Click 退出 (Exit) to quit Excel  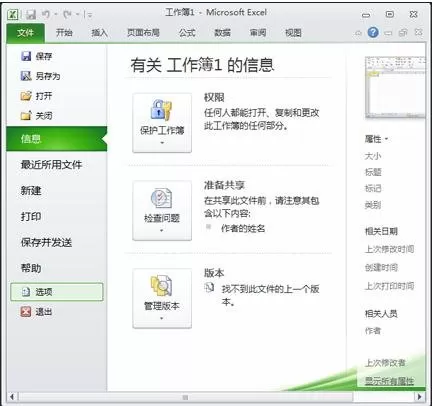pos(44,312)
